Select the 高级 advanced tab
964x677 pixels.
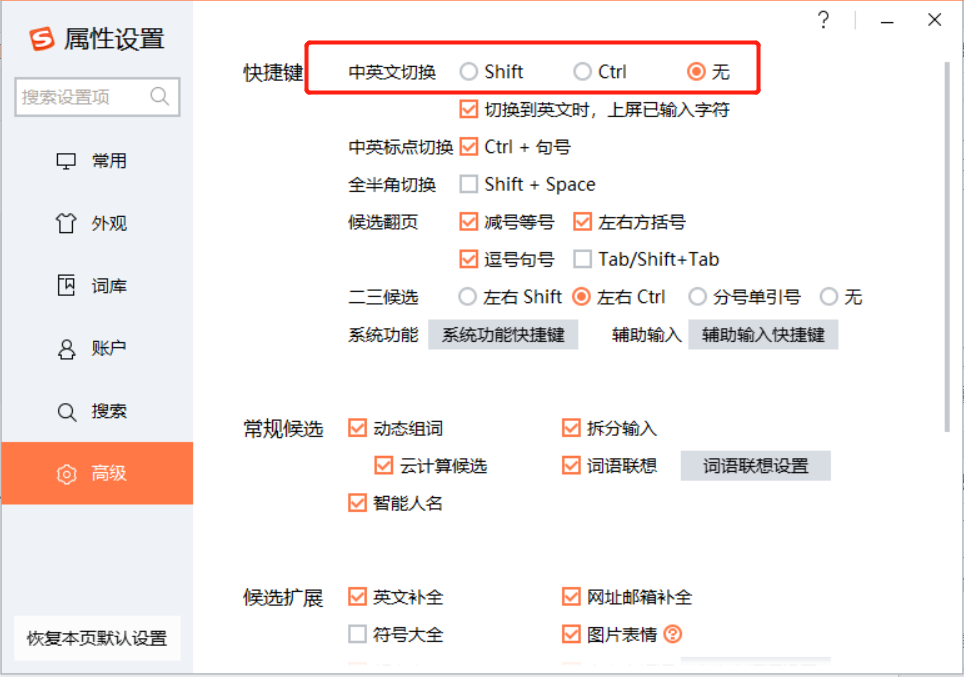(x=96, y=474)
